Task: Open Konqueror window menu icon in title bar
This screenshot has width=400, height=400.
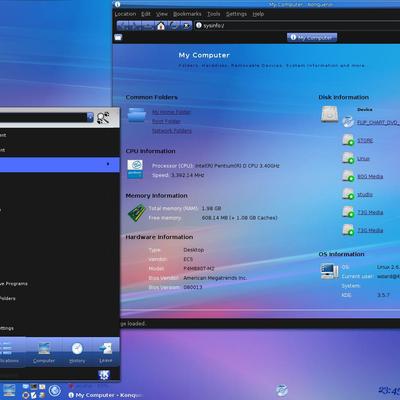Action: click(117, 4)
